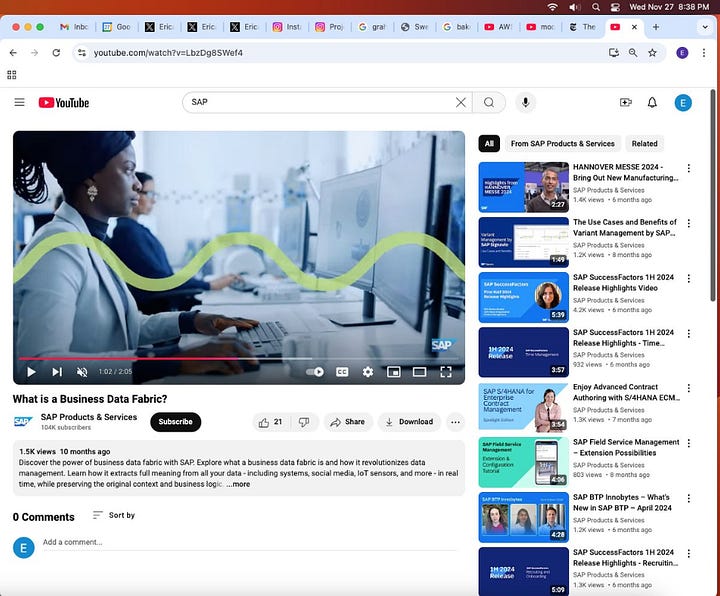Open options for Variant Management video

pyautogui.click(x=688, y=223)
